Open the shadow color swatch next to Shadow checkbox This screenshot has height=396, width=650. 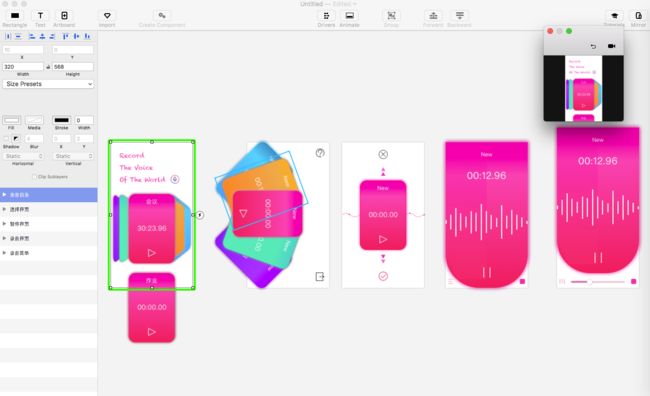click(x=15, y=138)
